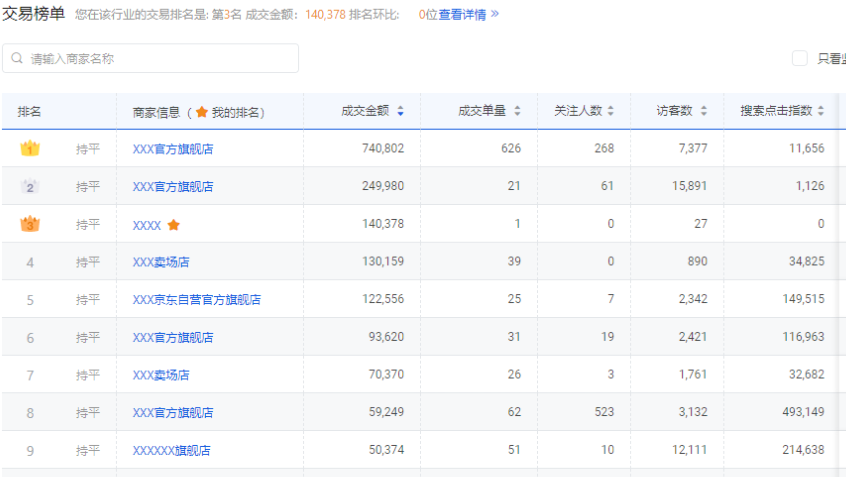Toggle the 只看 checkbox at top right

pos(799,59)
